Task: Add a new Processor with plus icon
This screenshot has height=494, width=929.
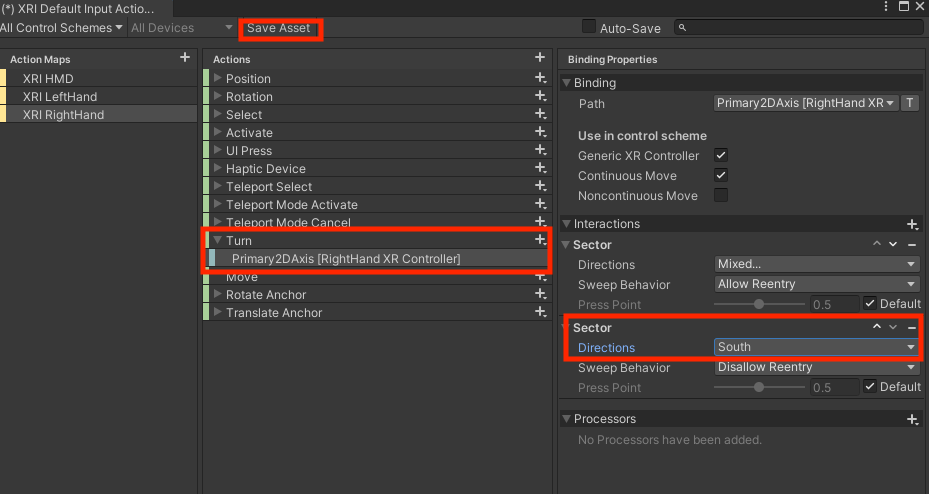Action: pyautogui.click(x=912, y=419)
